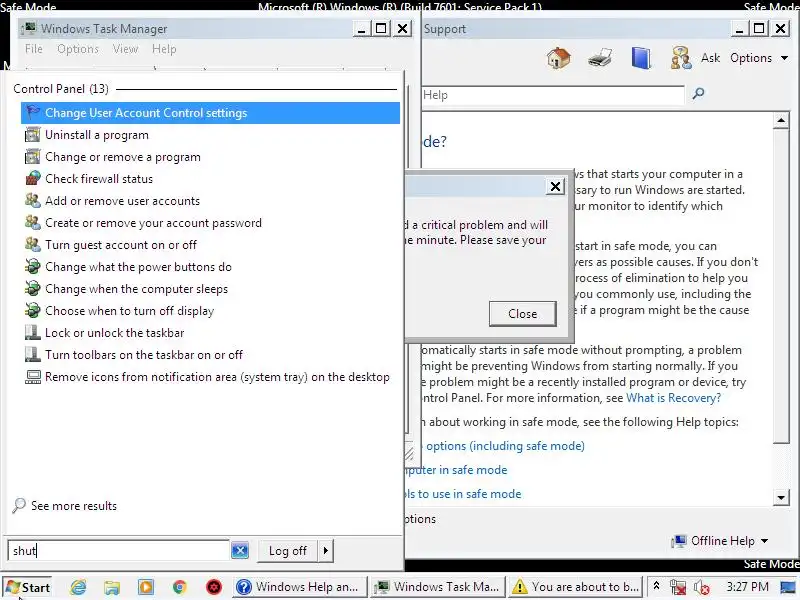Viewport: 800px width, 600px height.
Task: Open Task Manager Help menu
Action: [x=164, y=49]
